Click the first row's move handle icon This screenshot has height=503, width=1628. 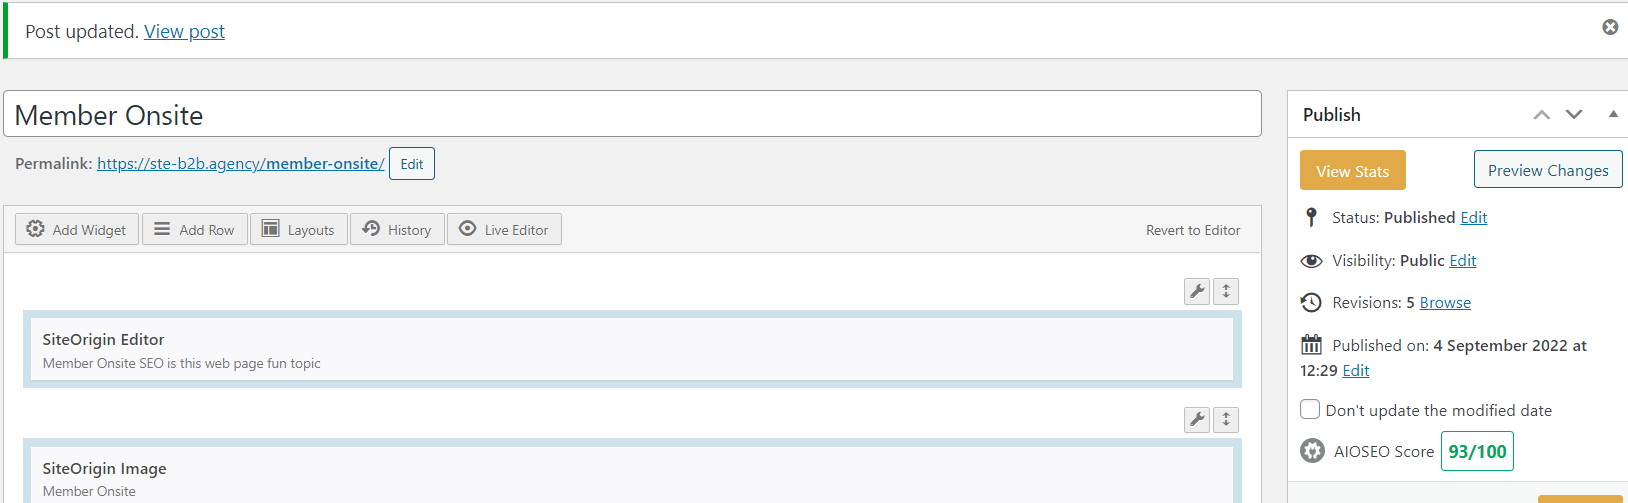click(x=1226, y=291)
